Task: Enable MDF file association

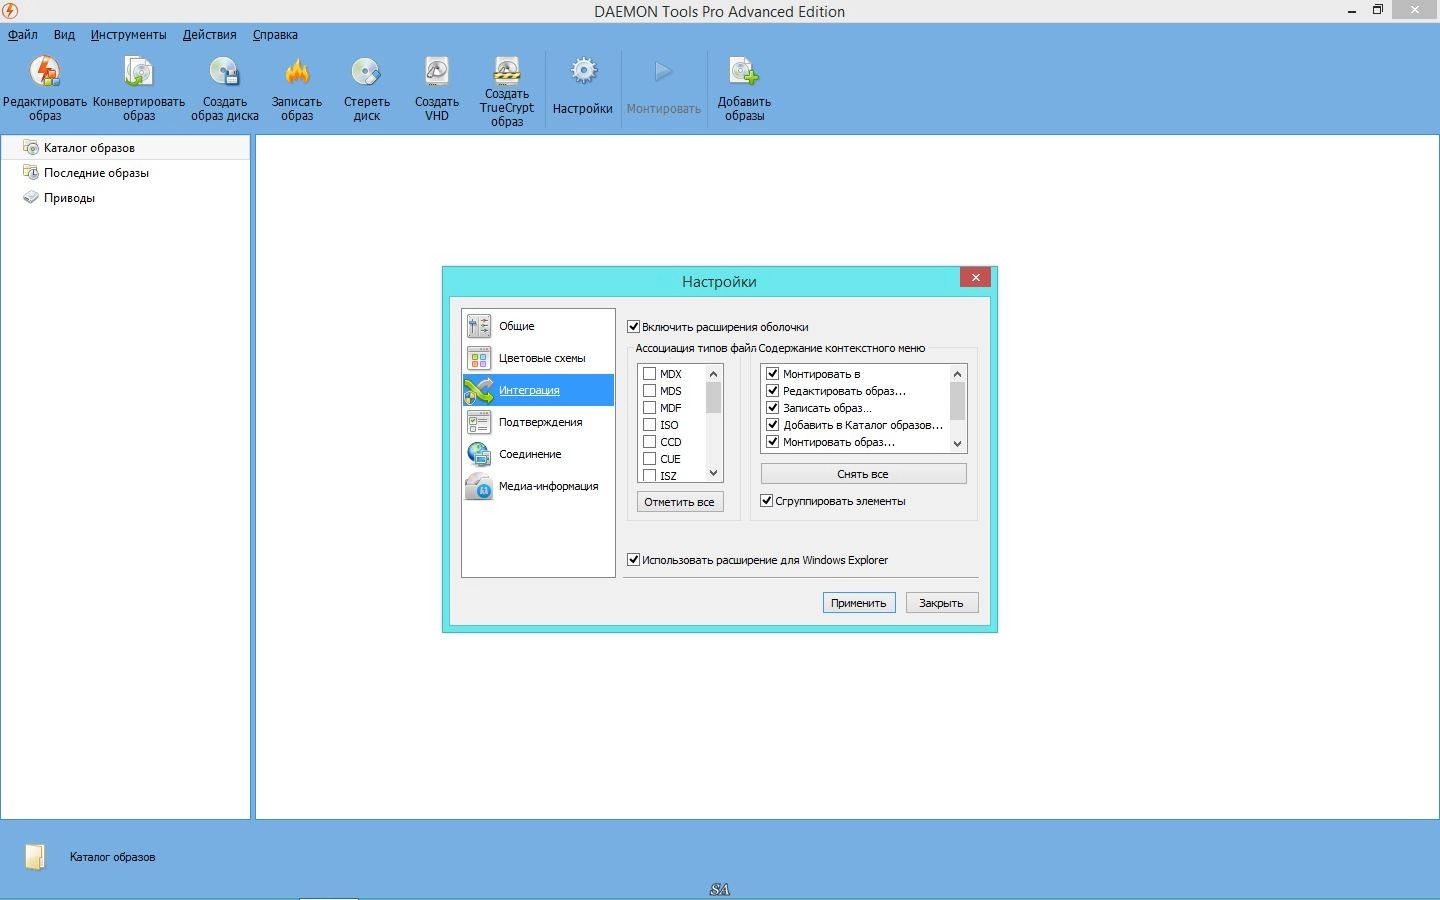Action: [x=649, y=408]
